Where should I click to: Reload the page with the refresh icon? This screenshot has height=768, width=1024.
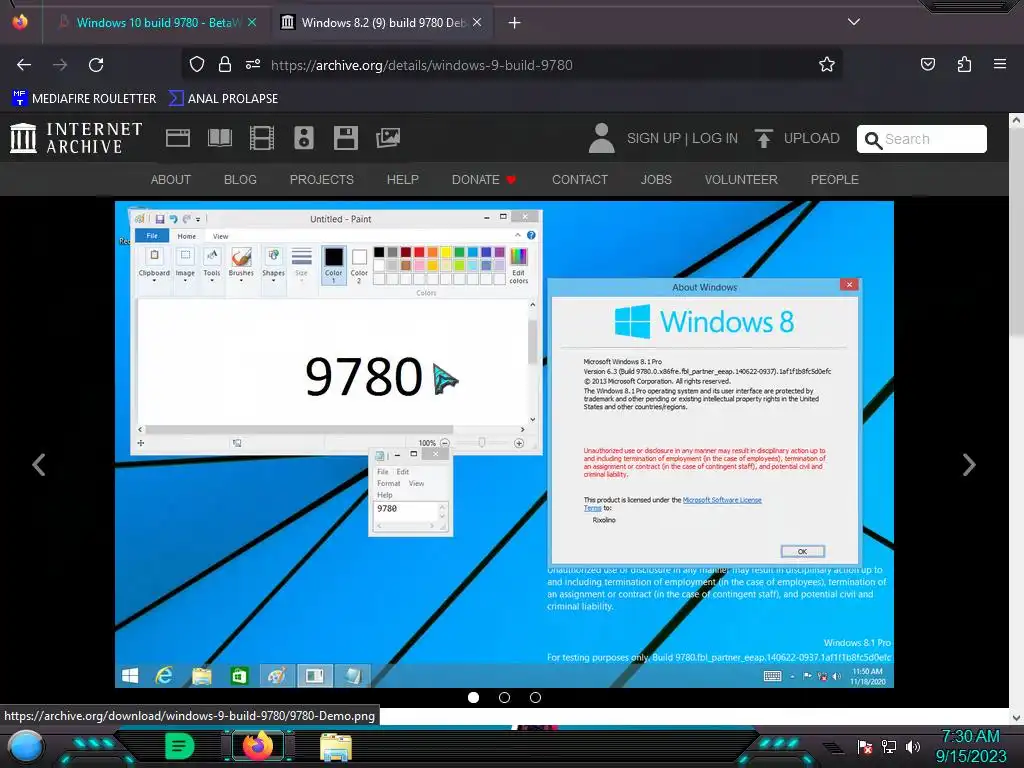(x=96, y=65)
